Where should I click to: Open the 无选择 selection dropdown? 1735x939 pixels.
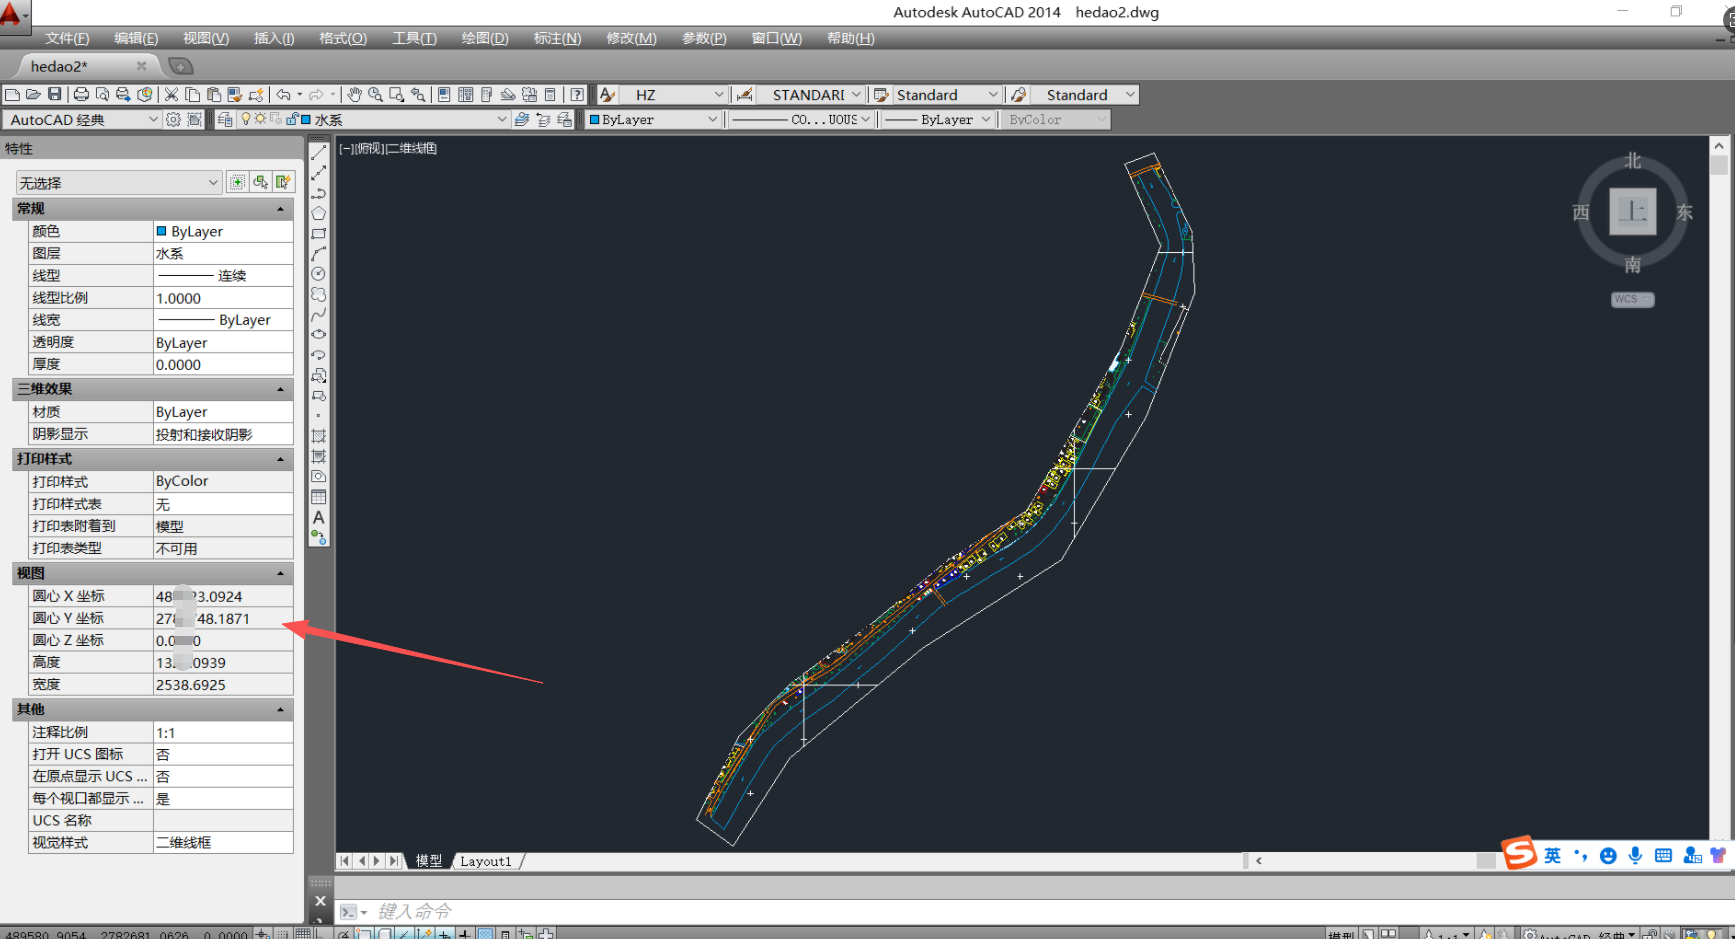[x=213, y=183]
